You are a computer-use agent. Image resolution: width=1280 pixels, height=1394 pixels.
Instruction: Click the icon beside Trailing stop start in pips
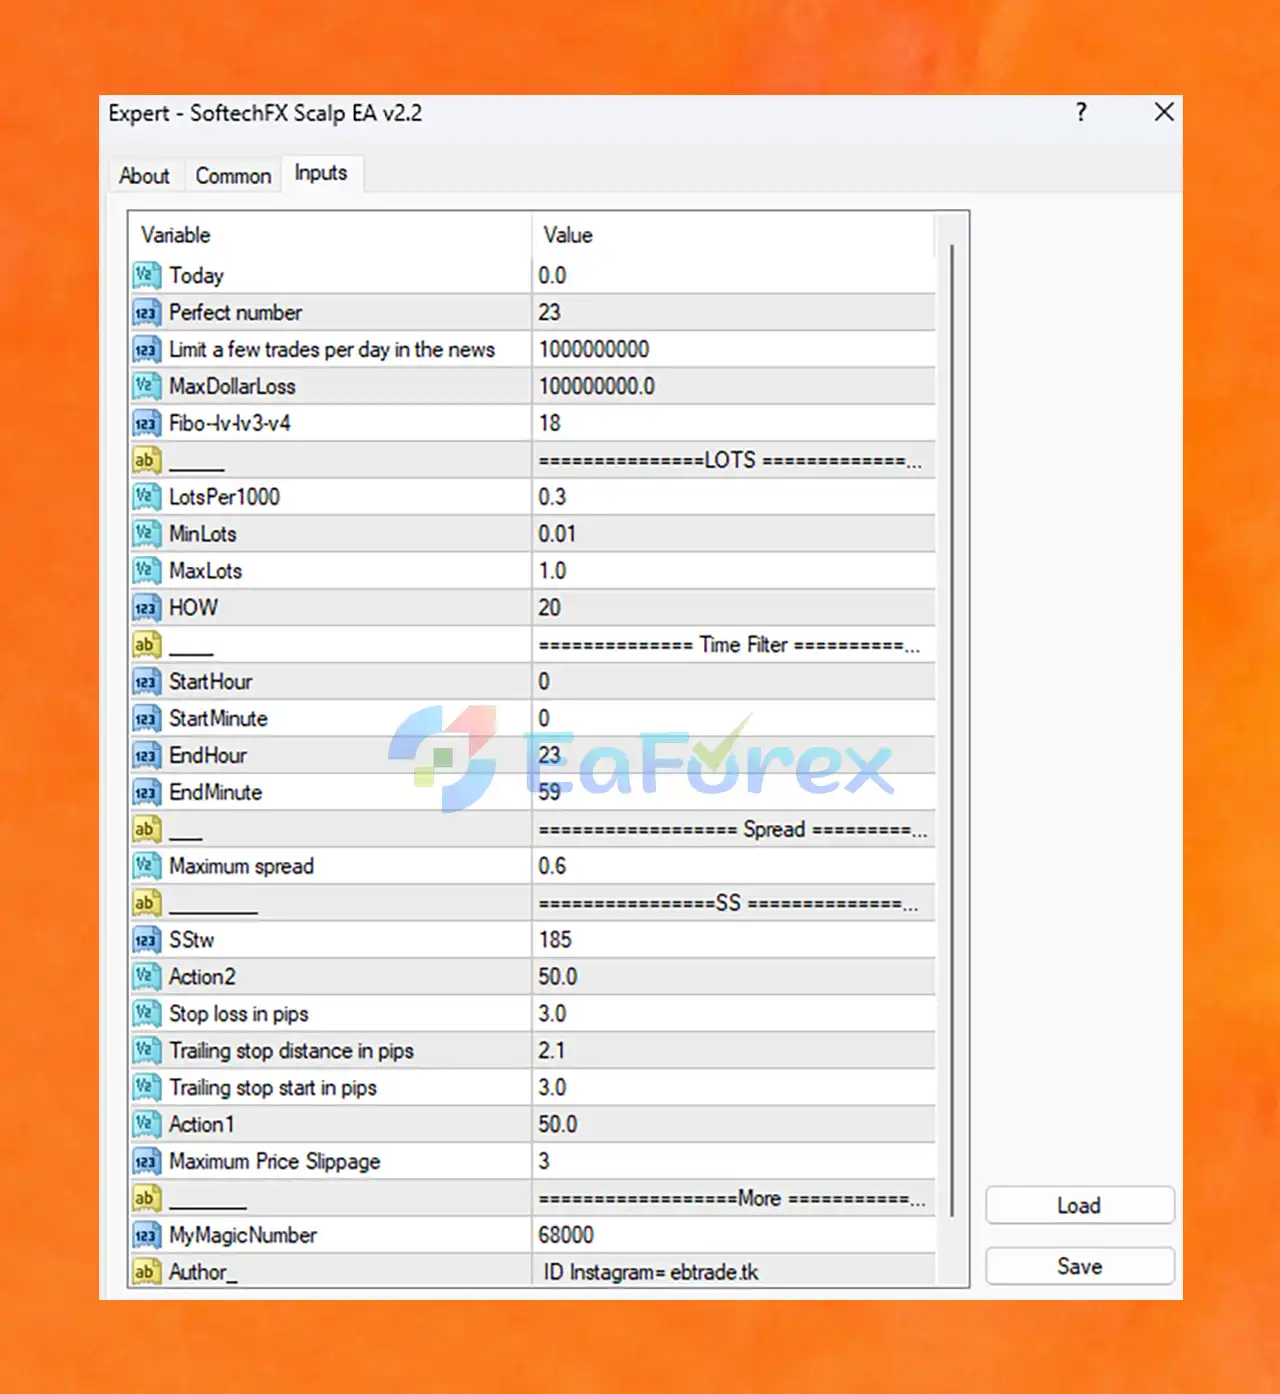coord(146,1088)
